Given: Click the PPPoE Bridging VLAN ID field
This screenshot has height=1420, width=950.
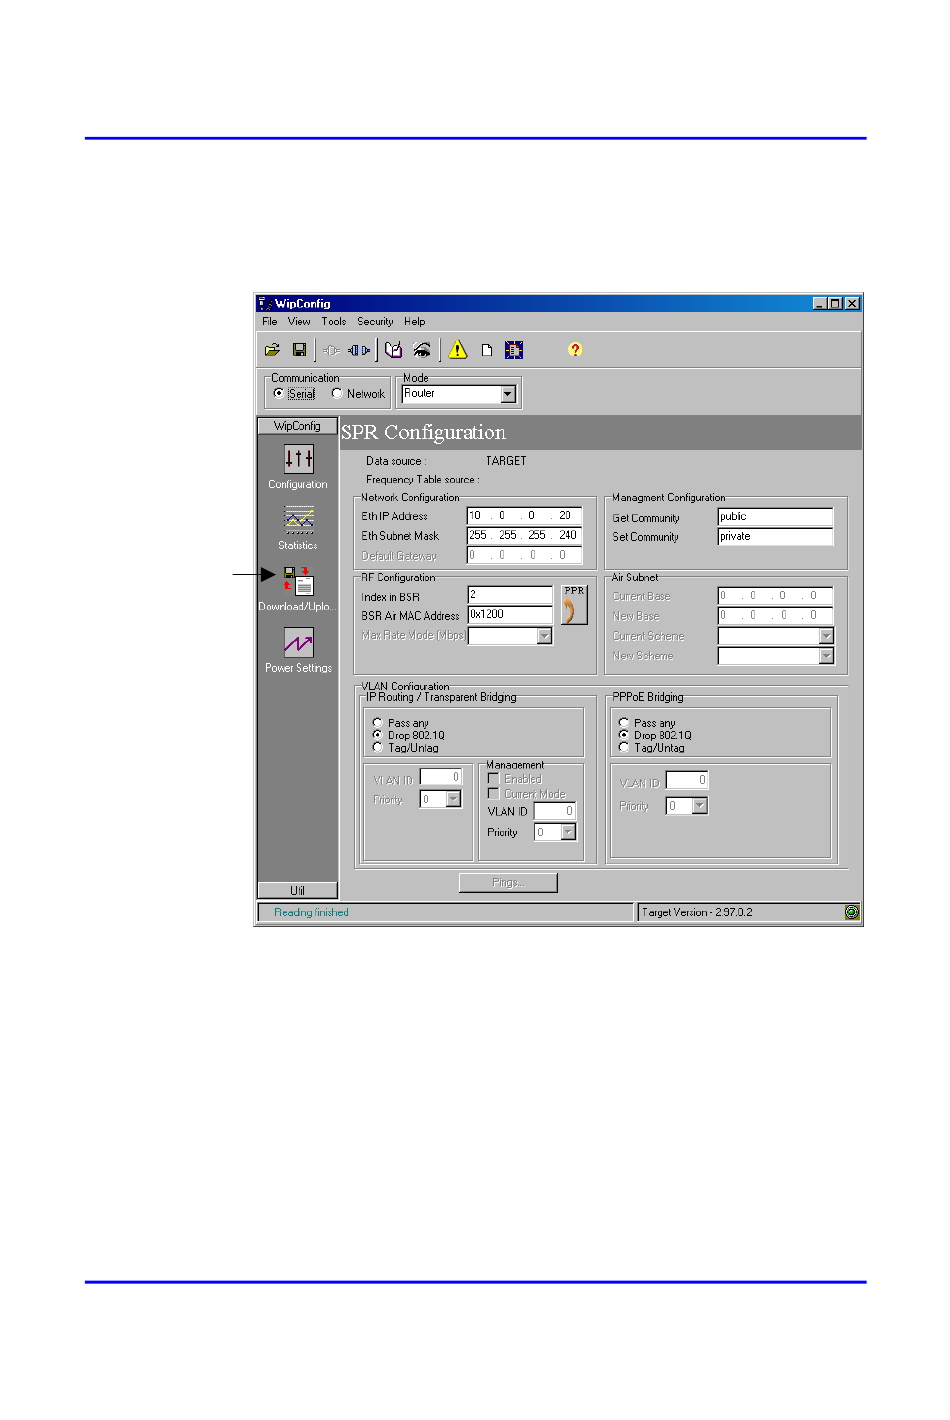Looking at the screenshot, I should 687,780.
